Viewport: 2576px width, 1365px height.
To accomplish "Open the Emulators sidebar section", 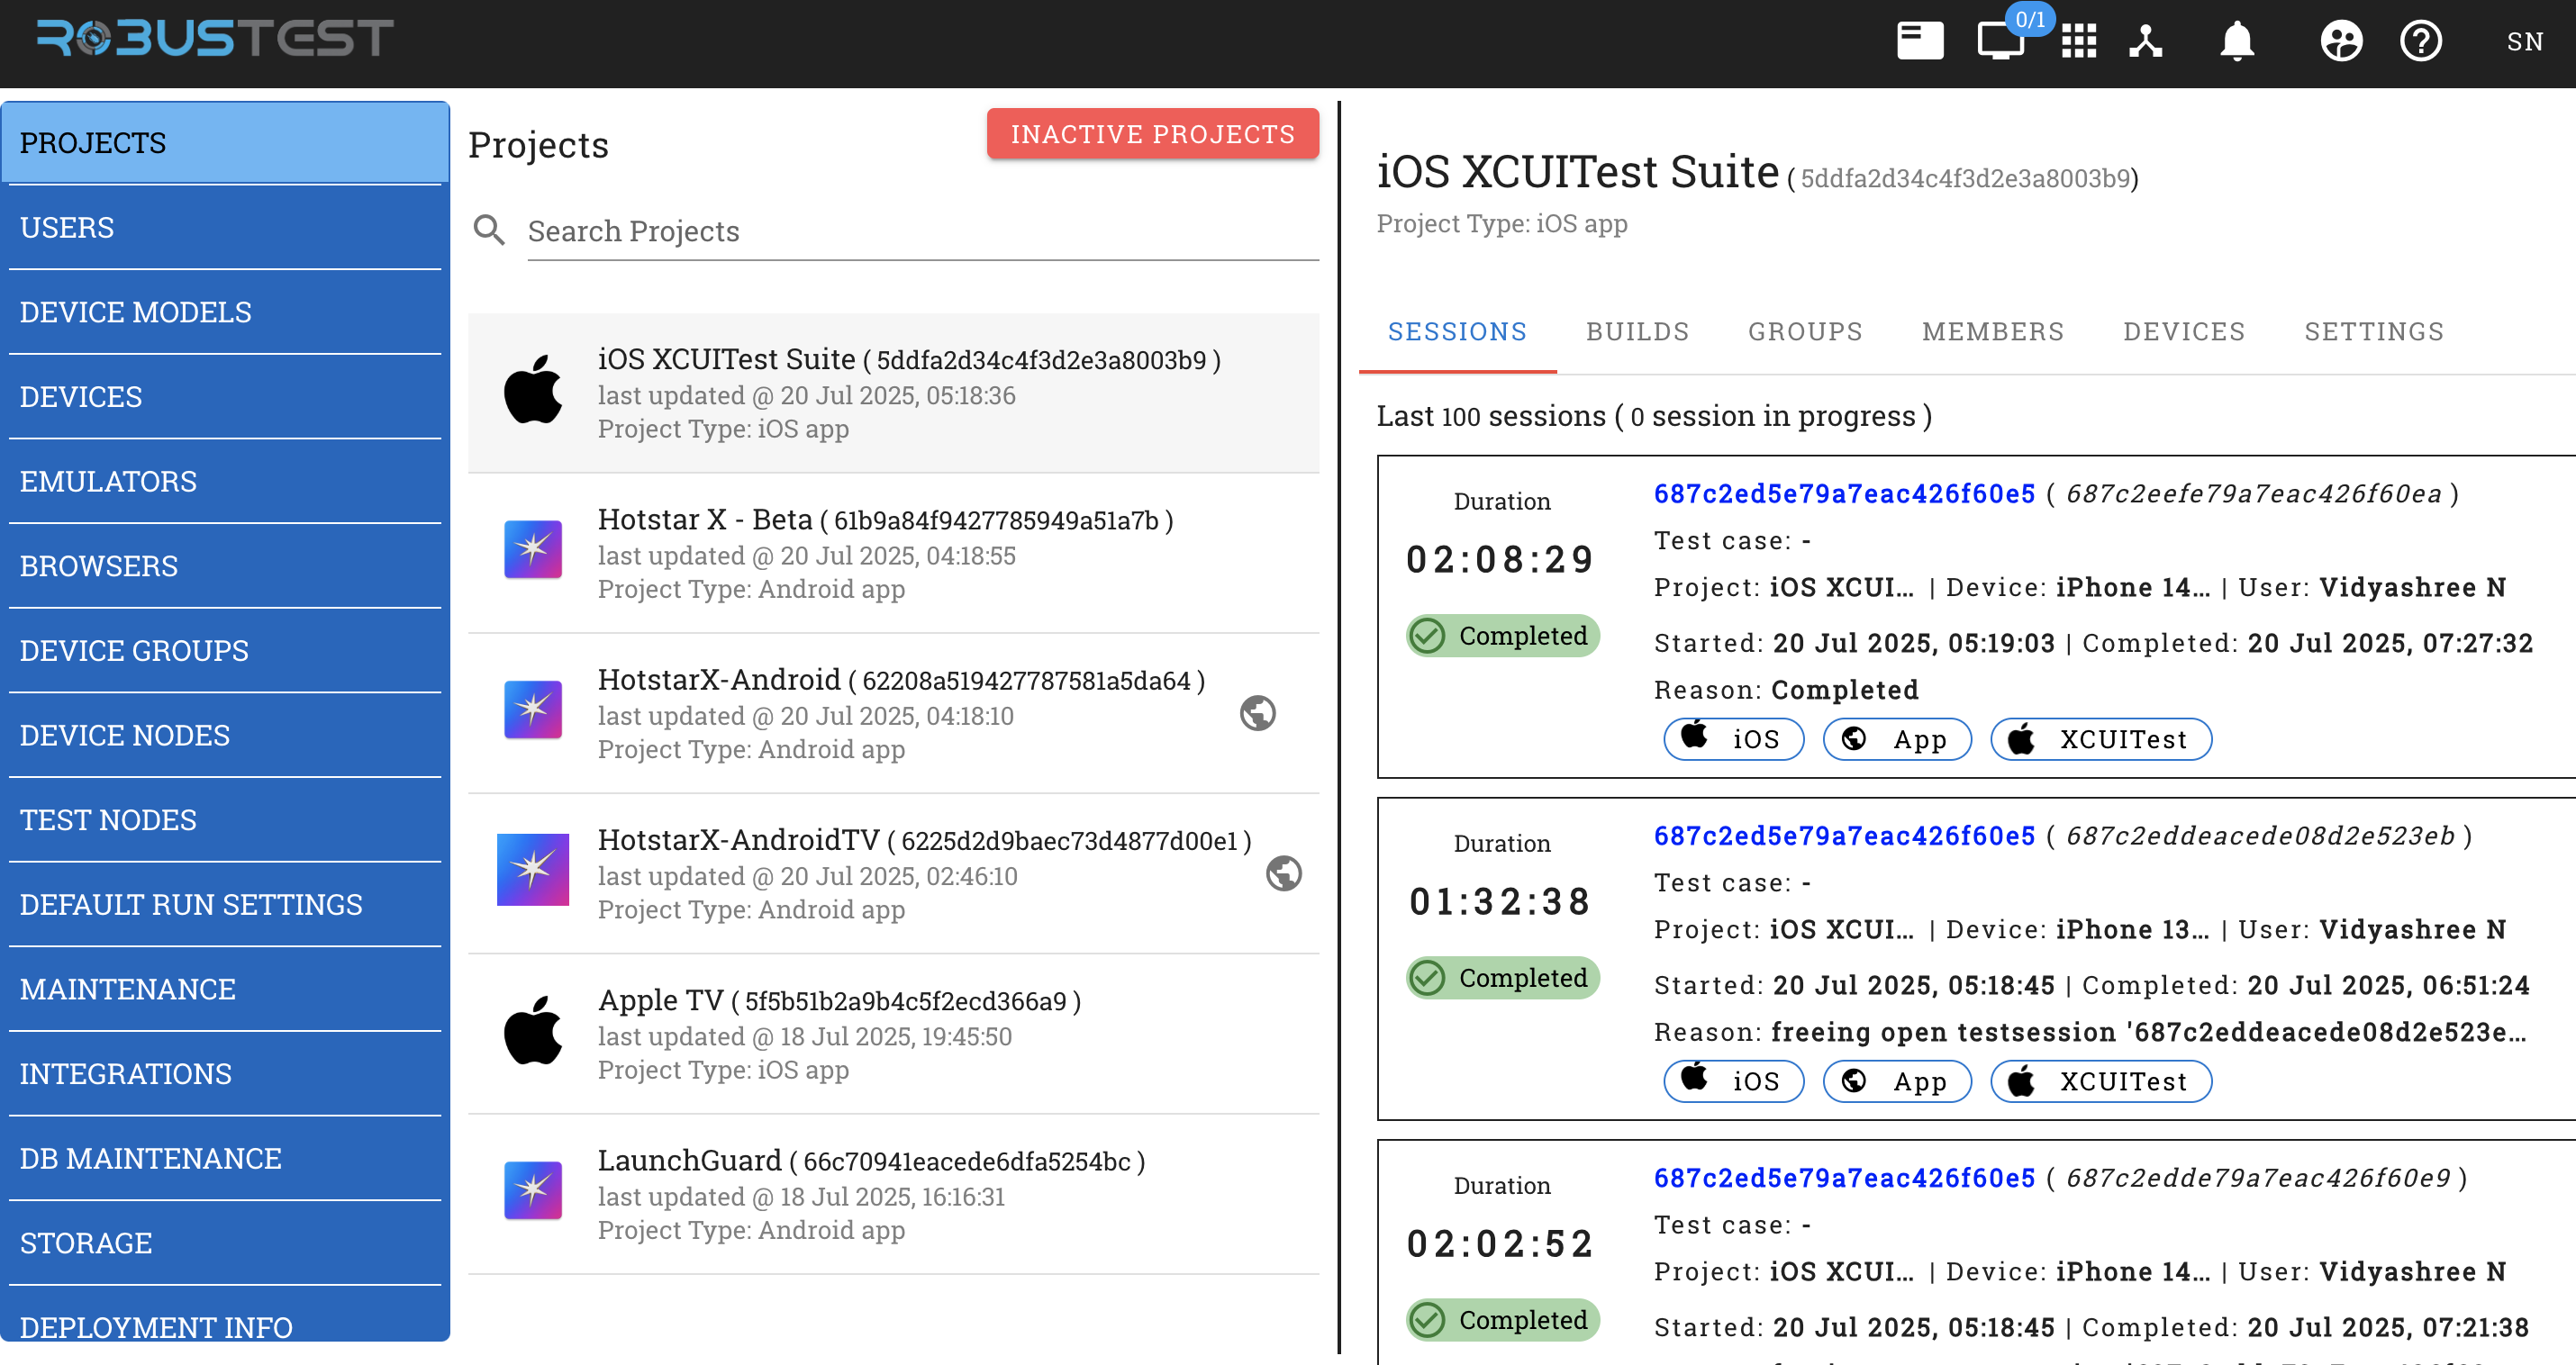I will [225, 482].
